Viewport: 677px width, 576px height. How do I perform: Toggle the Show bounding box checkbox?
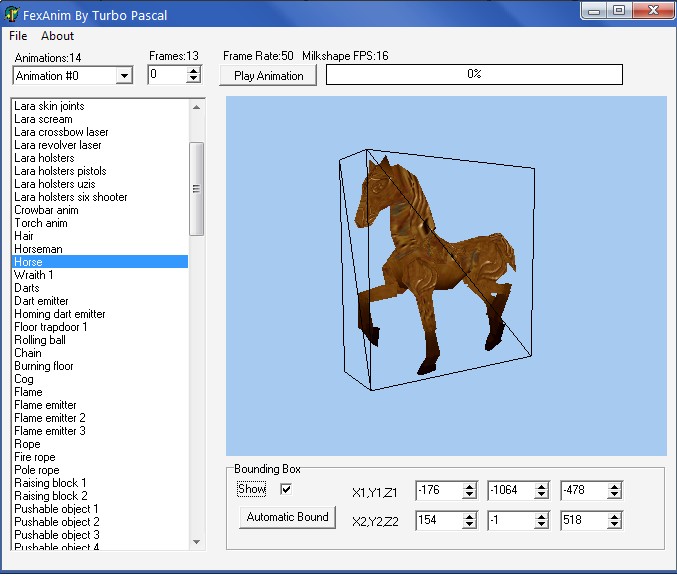click(x=286, y=489)
